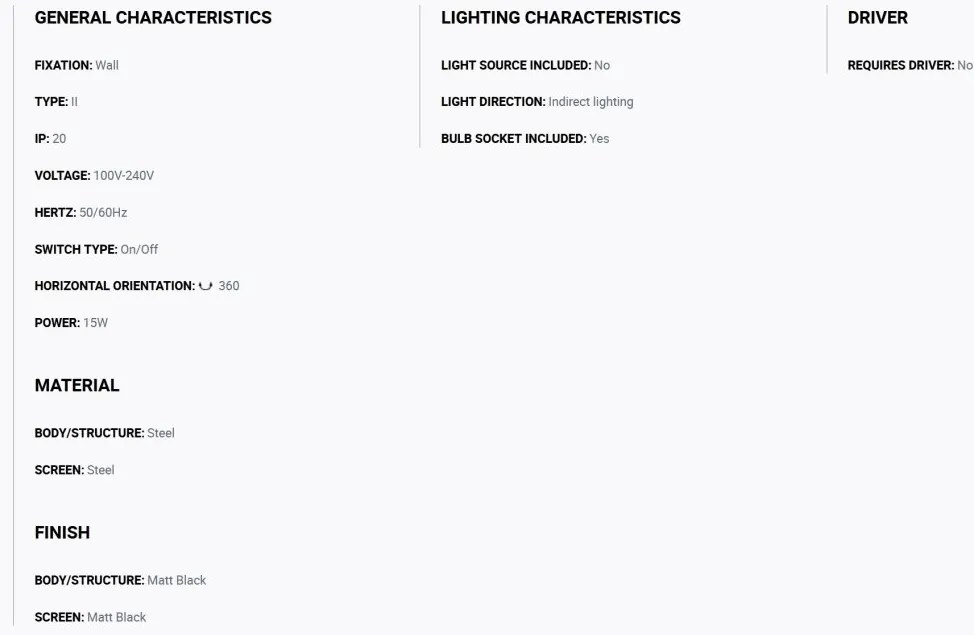Click the 360 orientation value

click(x=229, y=286)
